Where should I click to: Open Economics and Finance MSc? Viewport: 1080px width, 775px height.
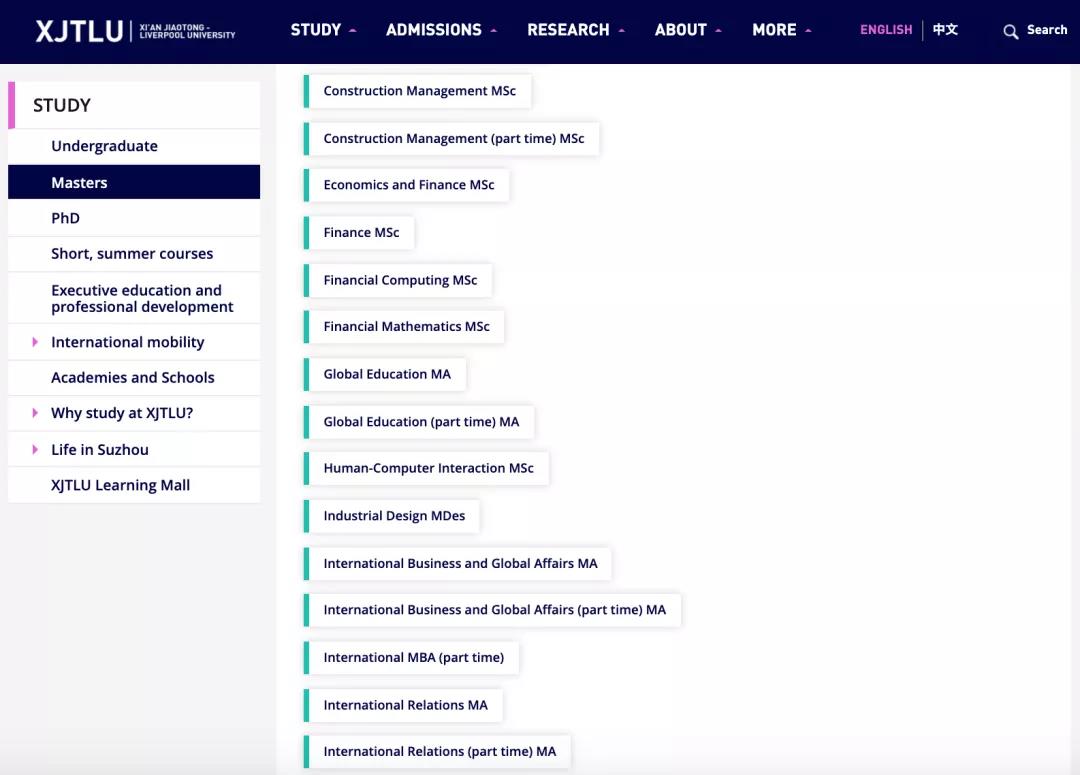[x=406, y=185]
